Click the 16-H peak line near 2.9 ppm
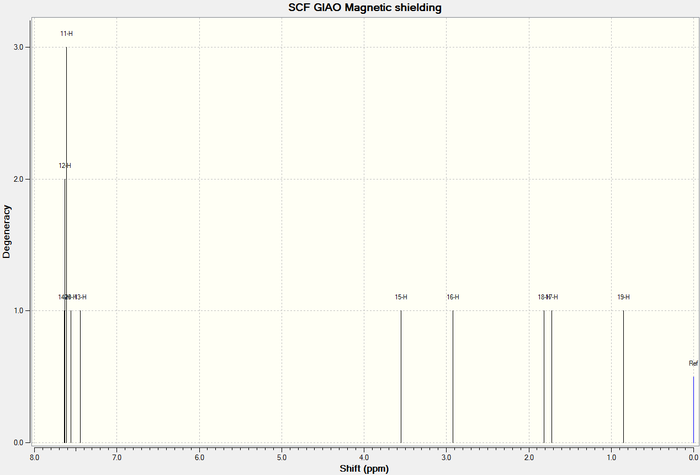This screenshot has height=475, width=700. [x=453, y=376]
